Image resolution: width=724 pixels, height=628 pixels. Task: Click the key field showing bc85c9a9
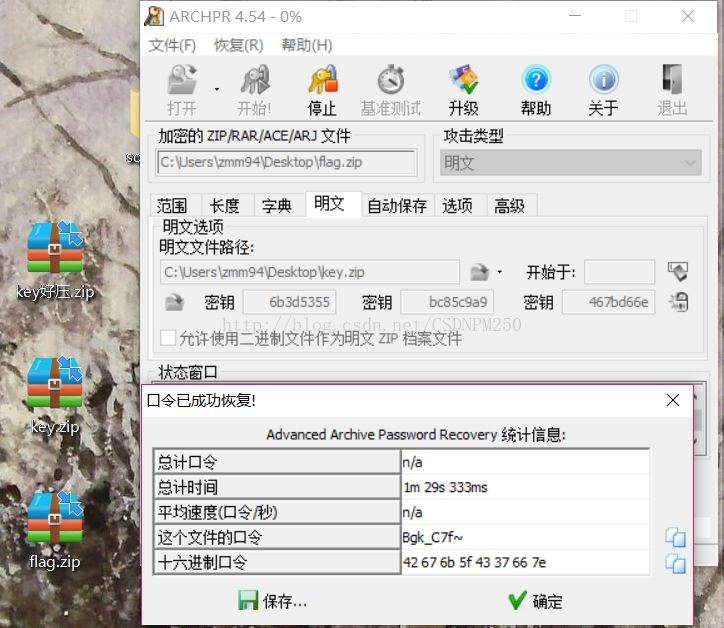click(447, 302)
